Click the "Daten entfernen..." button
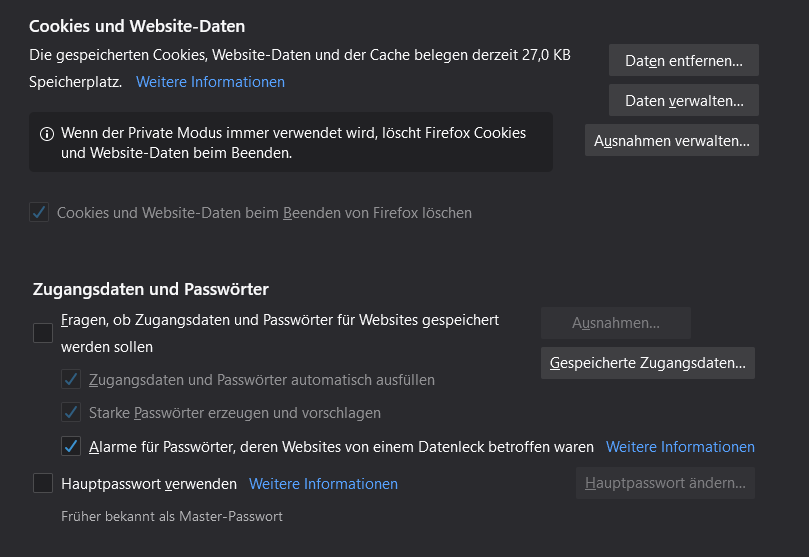809x557 pixels. coord(684,61)
